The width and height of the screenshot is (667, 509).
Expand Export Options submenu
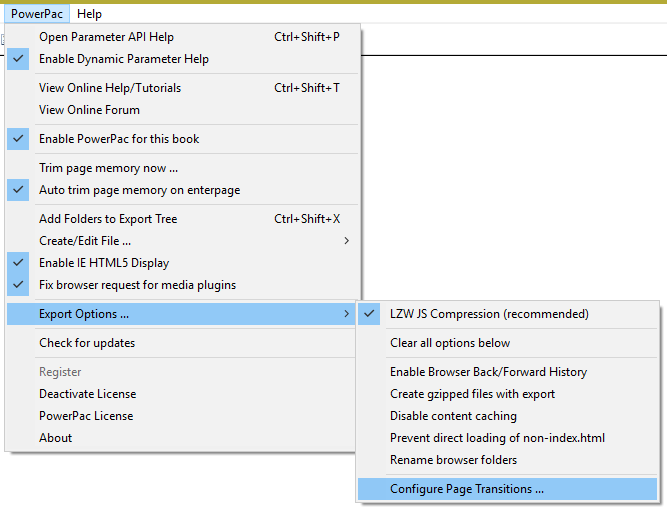click(x=181, y=314)
